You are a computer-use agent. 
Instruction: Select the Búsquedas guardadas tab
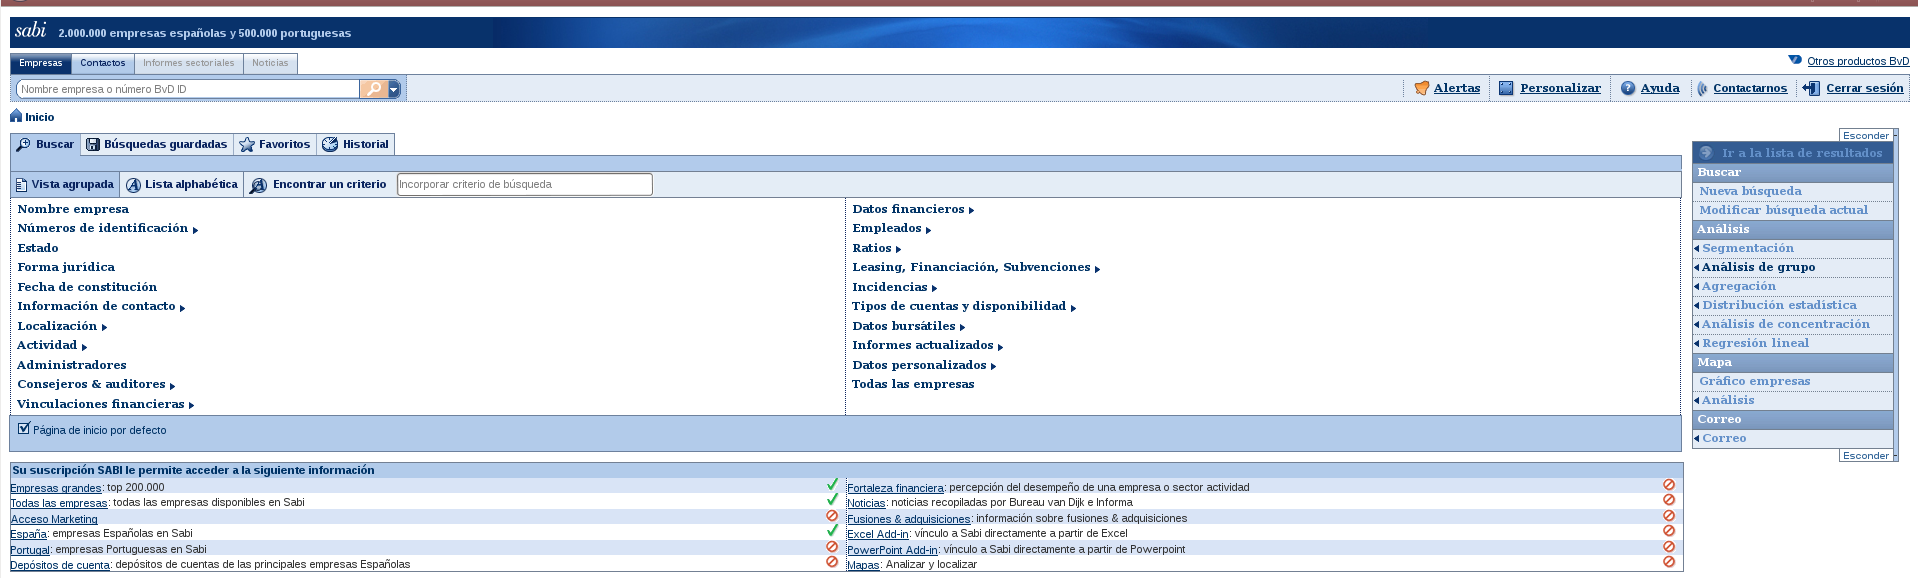pyautogui.click(x=157, y=144)
